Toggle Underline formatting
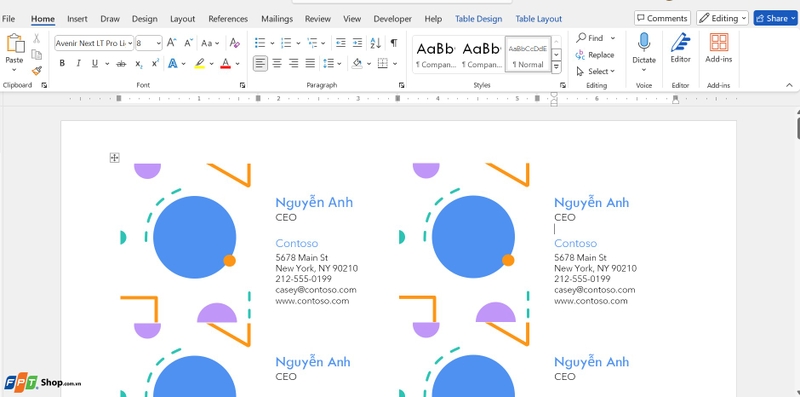The height and width of the screenshot is (397, 800). tap(95, 64)
